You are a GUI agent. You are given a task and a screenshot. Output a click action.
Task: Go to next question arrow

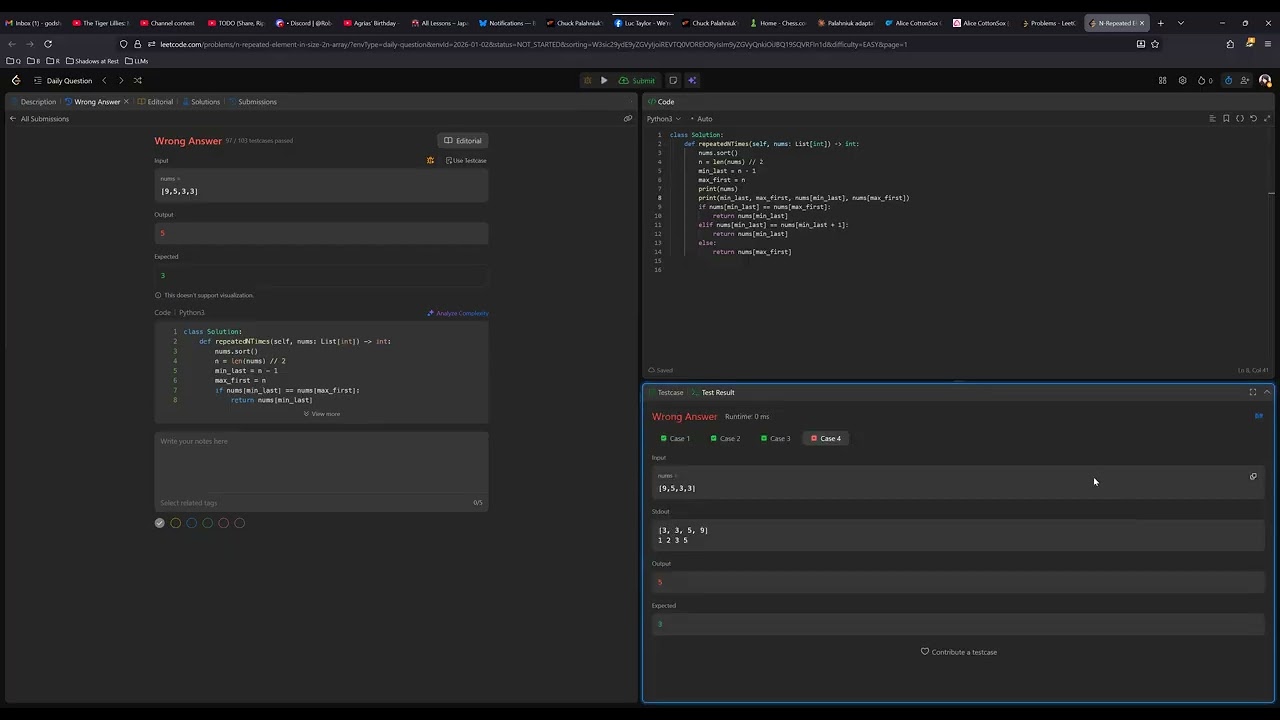121,81
